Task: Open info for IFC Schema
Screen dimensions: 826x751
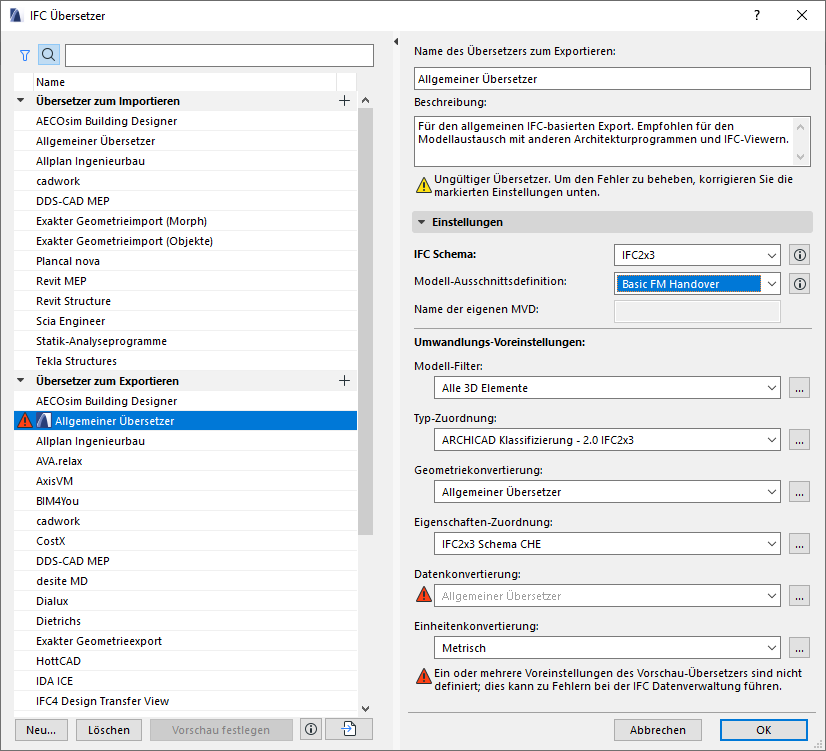Action: coord(799,255)
